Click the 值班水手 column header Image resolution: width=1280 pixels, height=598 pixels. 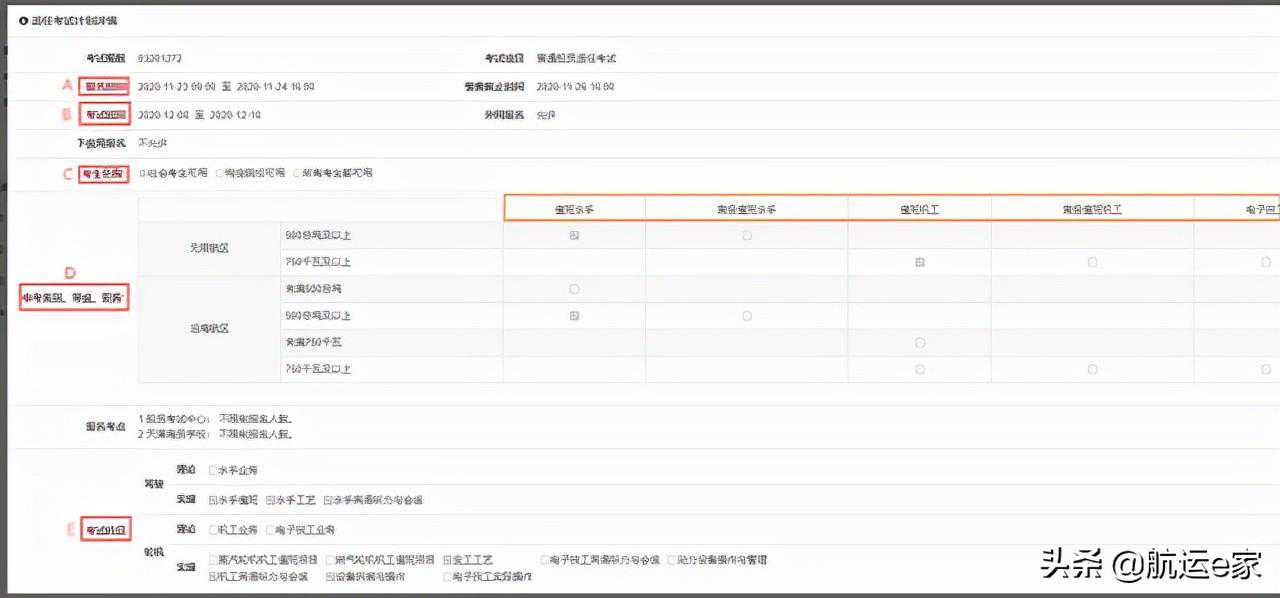574,209
